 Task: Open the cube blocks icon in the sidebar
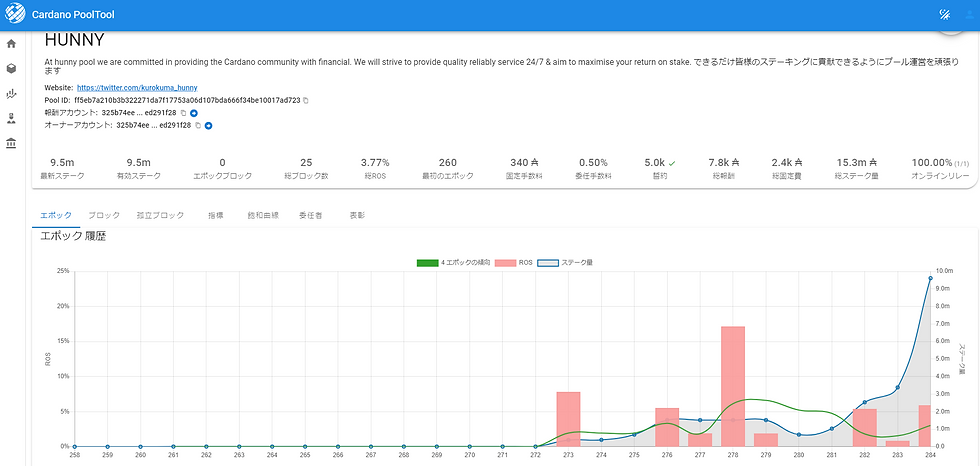[x=11, y=69]
